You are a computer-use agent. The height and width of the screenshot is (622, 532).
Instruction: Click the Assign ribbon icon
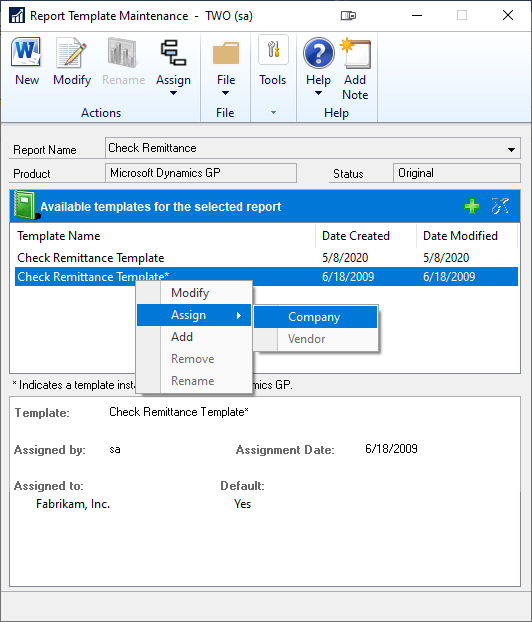pos(173,52)
